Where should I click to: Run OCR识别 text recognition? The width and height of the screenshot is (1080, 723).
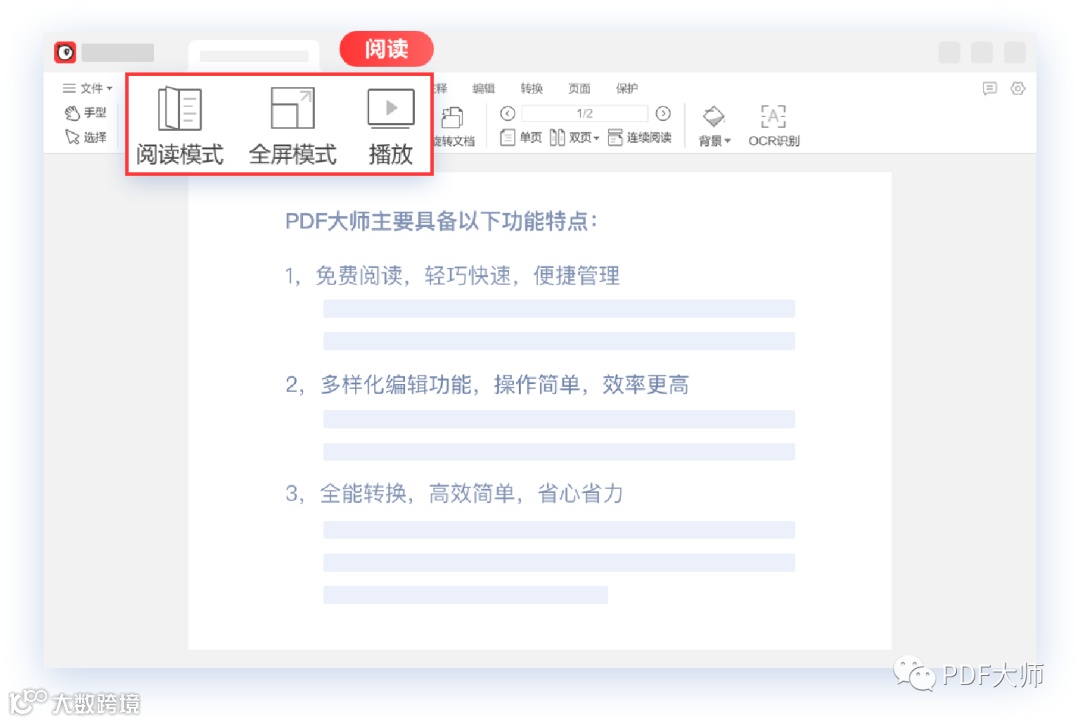773,126
